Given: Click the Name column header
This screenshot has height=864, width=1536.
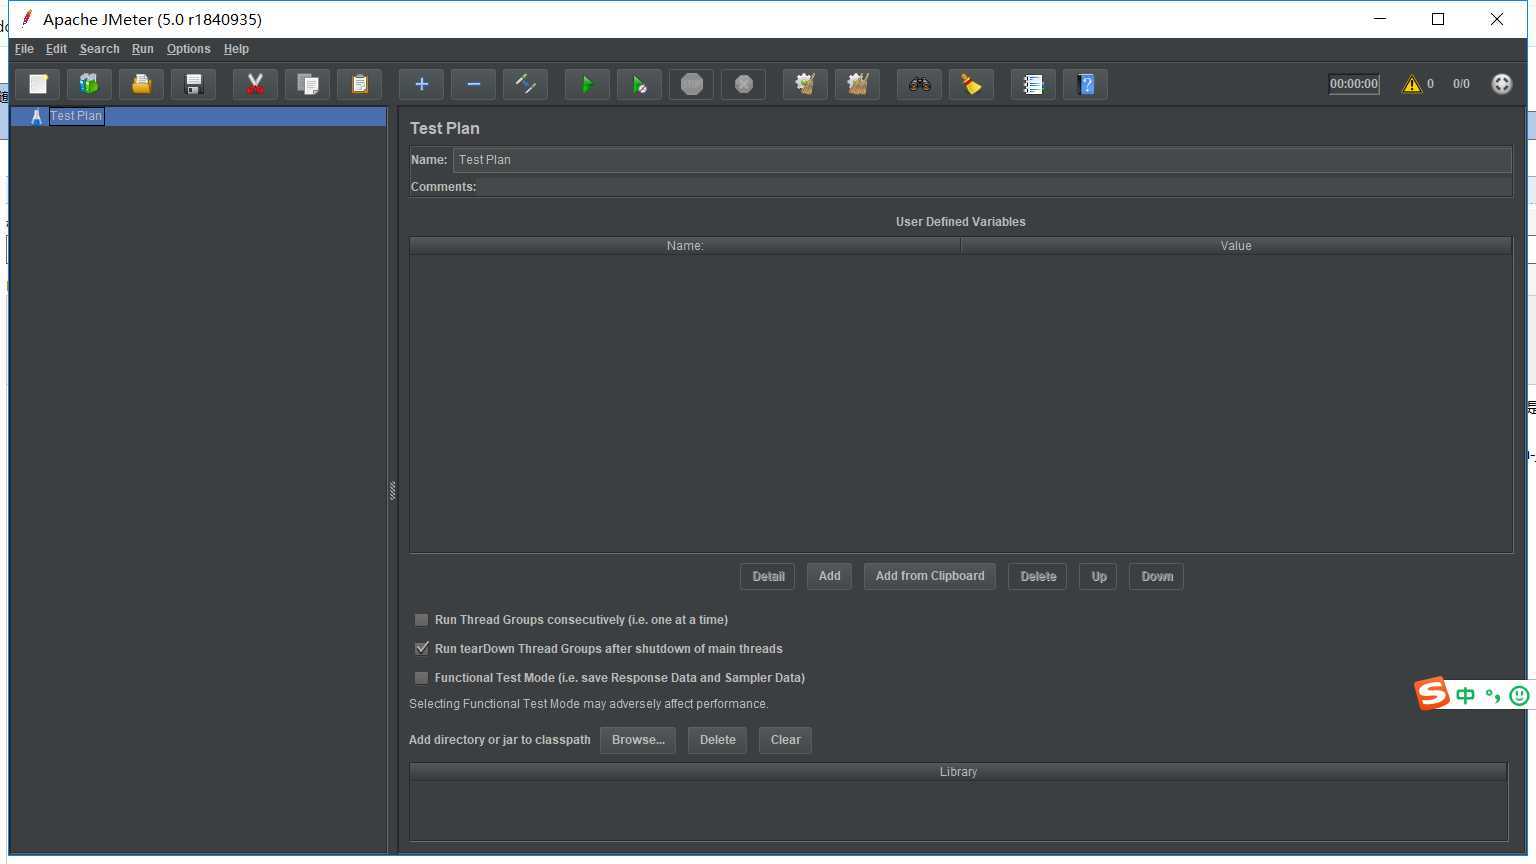Looking at the screenshot, I should pyautogui.click(x=685, y=246).
